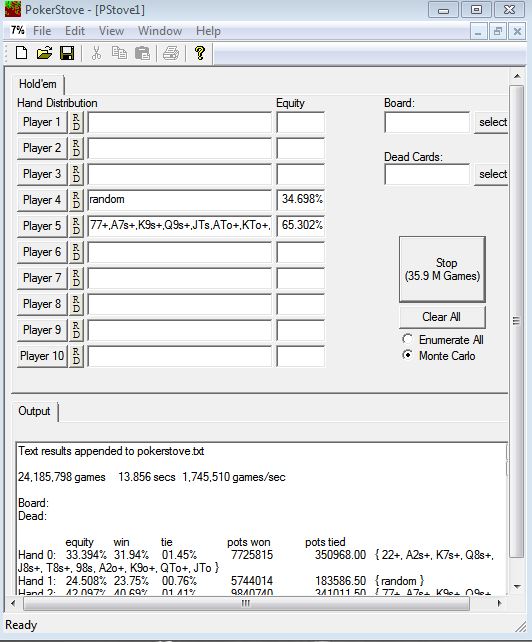The width and height of the screenshot is (532, 642).
Task: Click the PokerStove app icon in title bar
Action: point(13,9)
